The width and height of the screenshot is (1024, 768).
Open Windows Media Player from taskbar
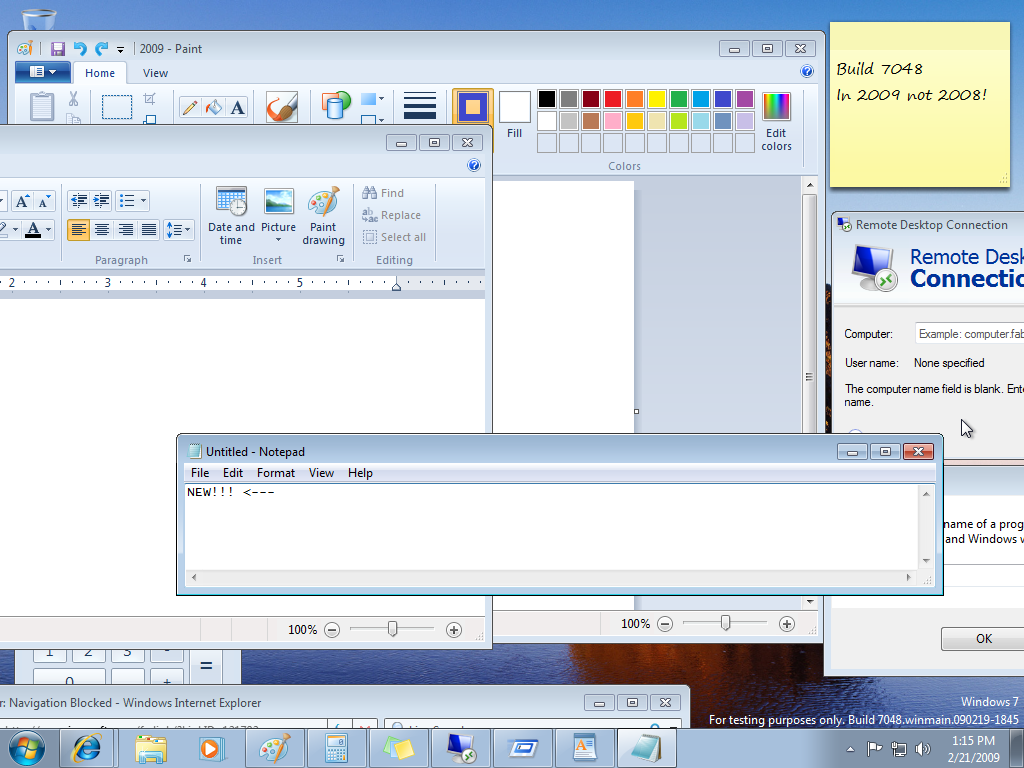[212, 748]
